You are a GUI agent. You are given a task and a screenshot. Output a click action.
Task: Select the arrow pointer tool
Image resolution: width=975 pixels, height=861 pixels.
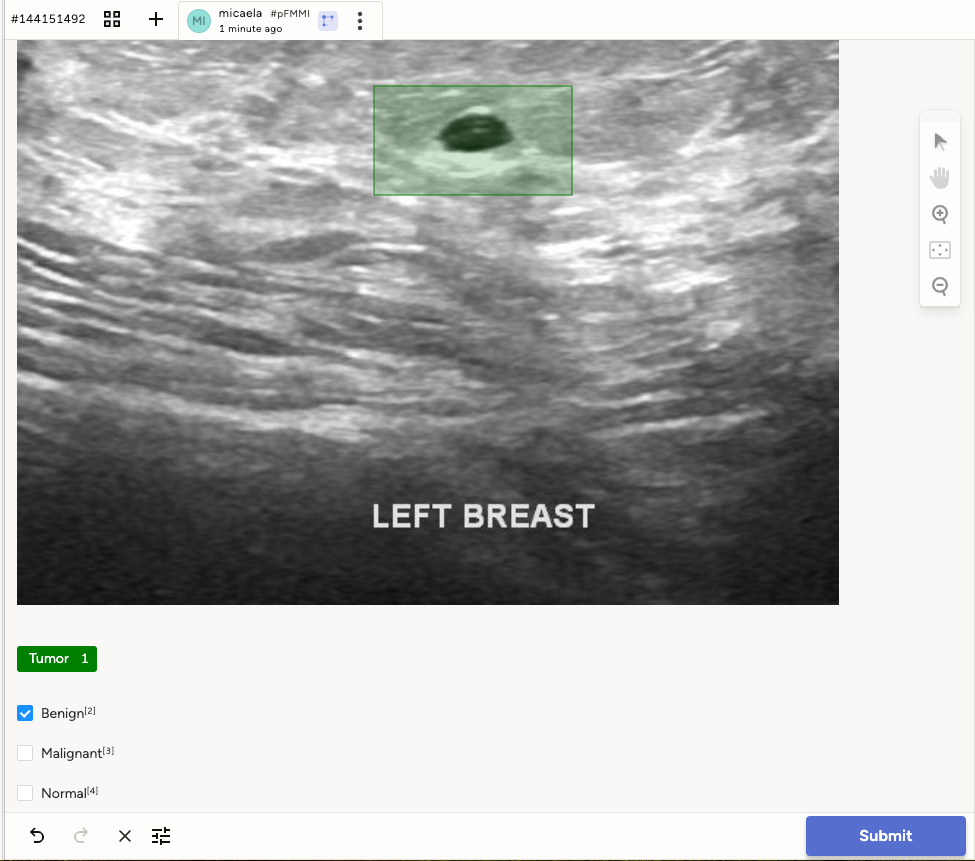pos(940,142)
